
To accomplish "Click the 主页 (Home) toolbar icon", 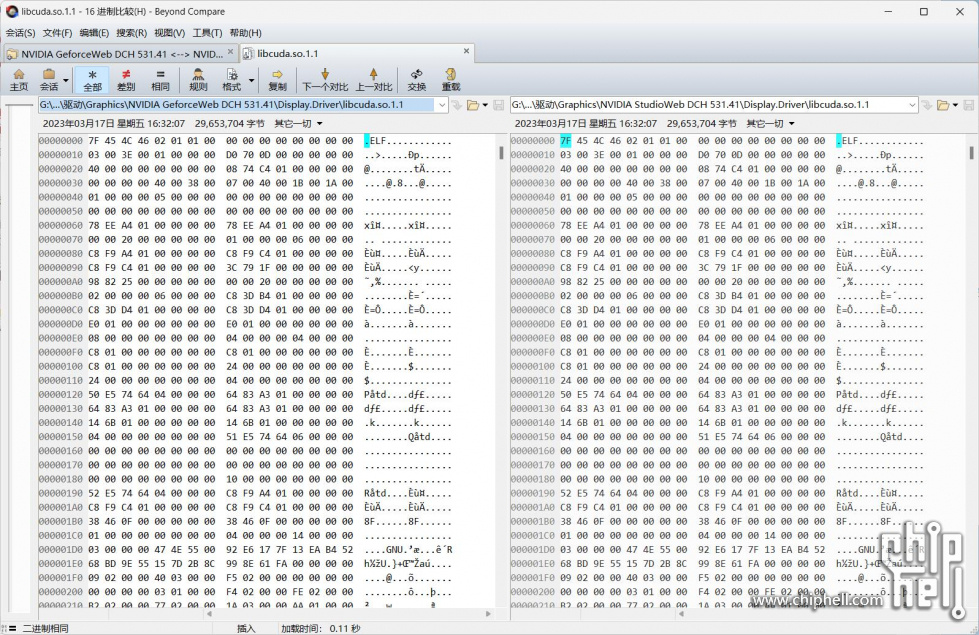I will click(19, 80).
